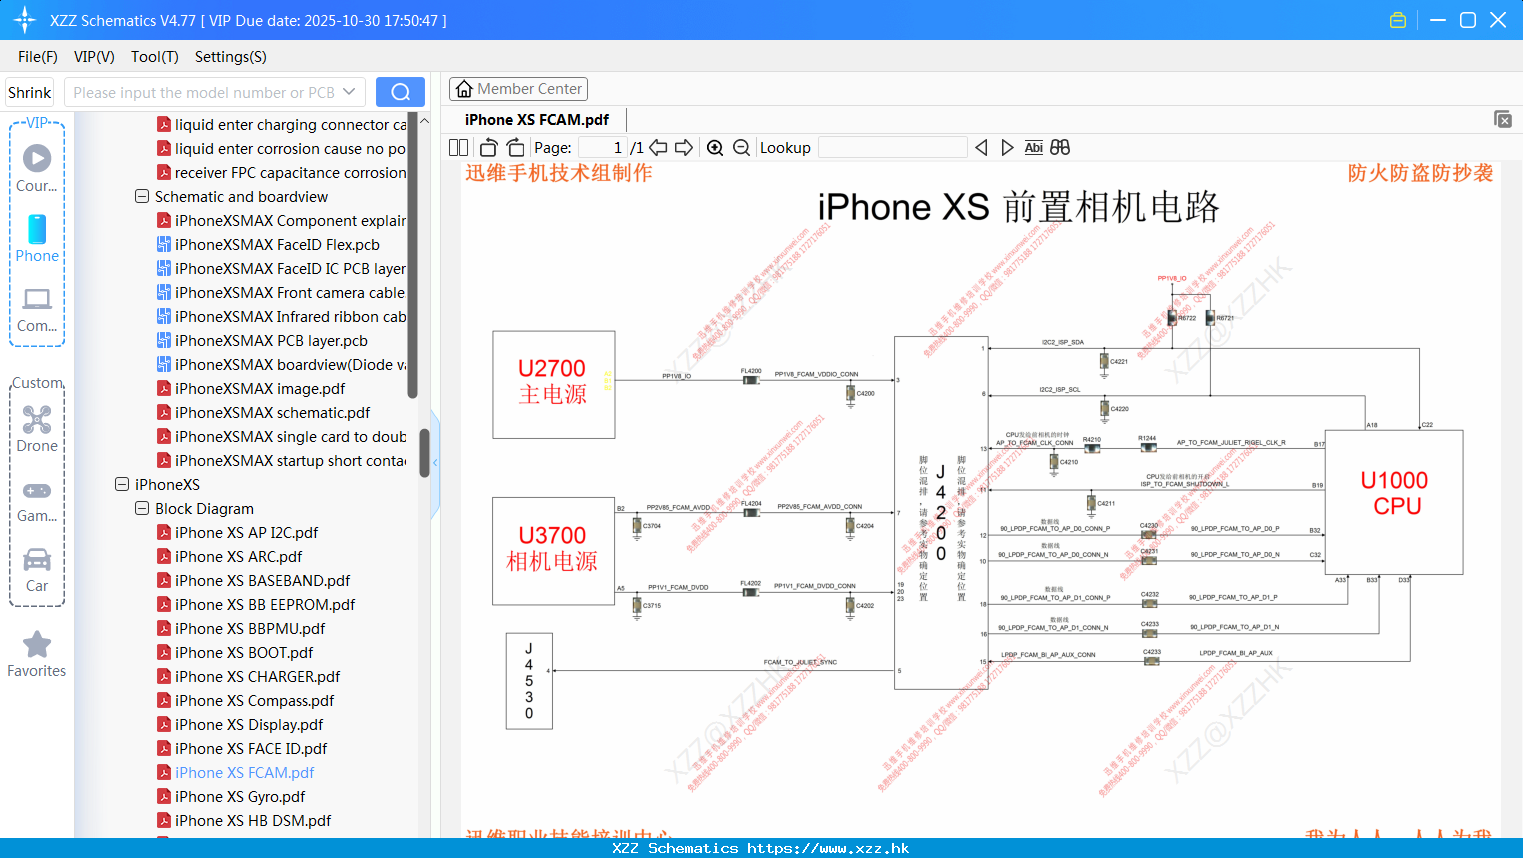1523x858 pixels.
Task: Click the Lookup text field
Action: [893, 147]
